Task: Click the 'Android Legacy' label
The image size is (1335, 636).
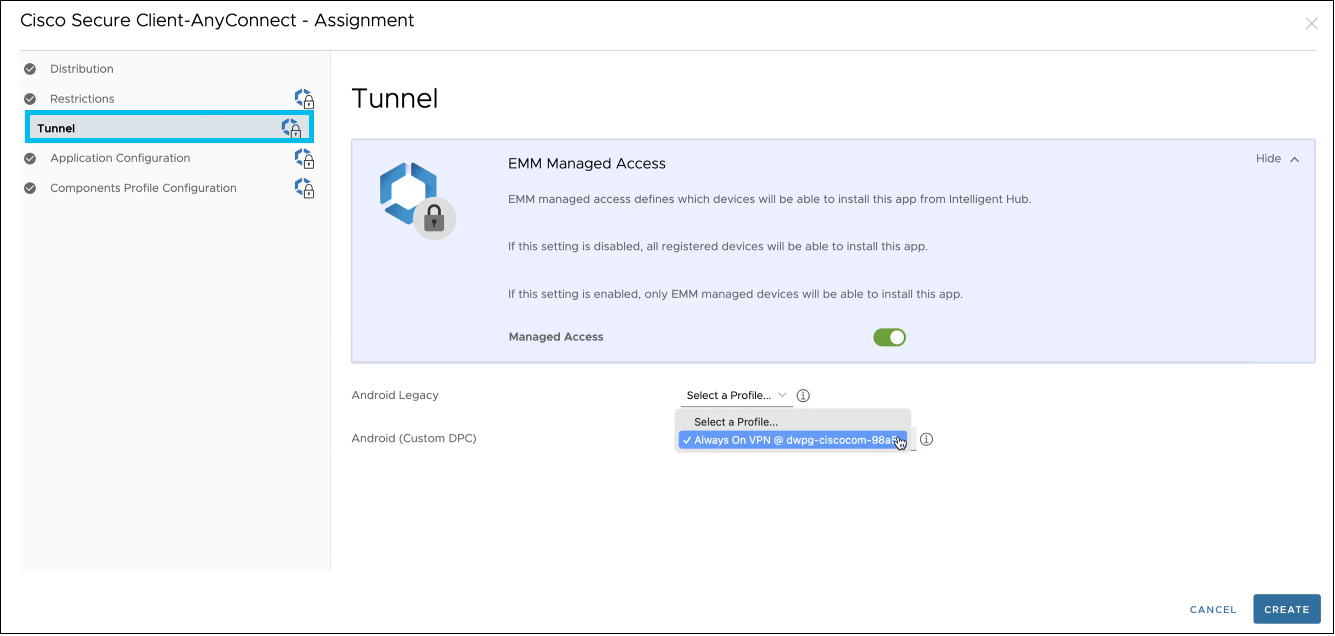Action: tap(395, 396)
